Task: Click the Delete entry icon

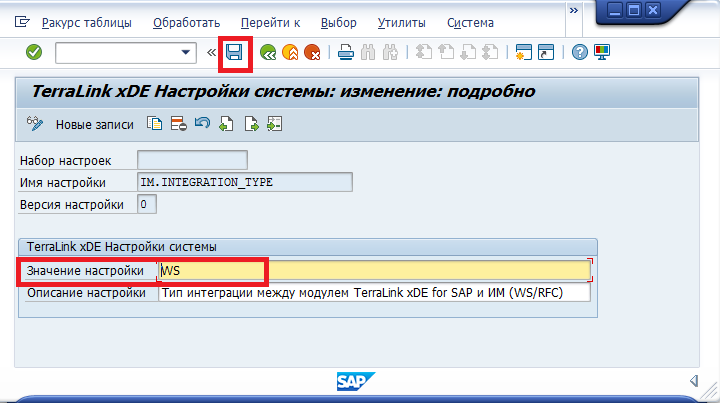Action: pos(178,124)
